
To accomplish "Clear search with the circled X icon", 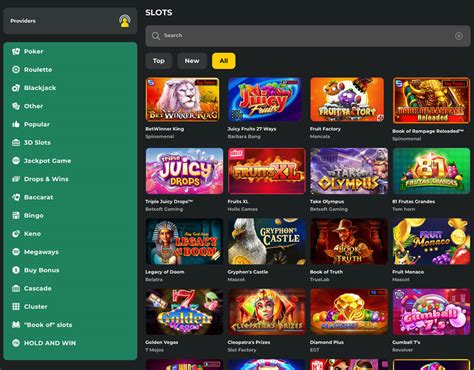I will pos(459,36).
